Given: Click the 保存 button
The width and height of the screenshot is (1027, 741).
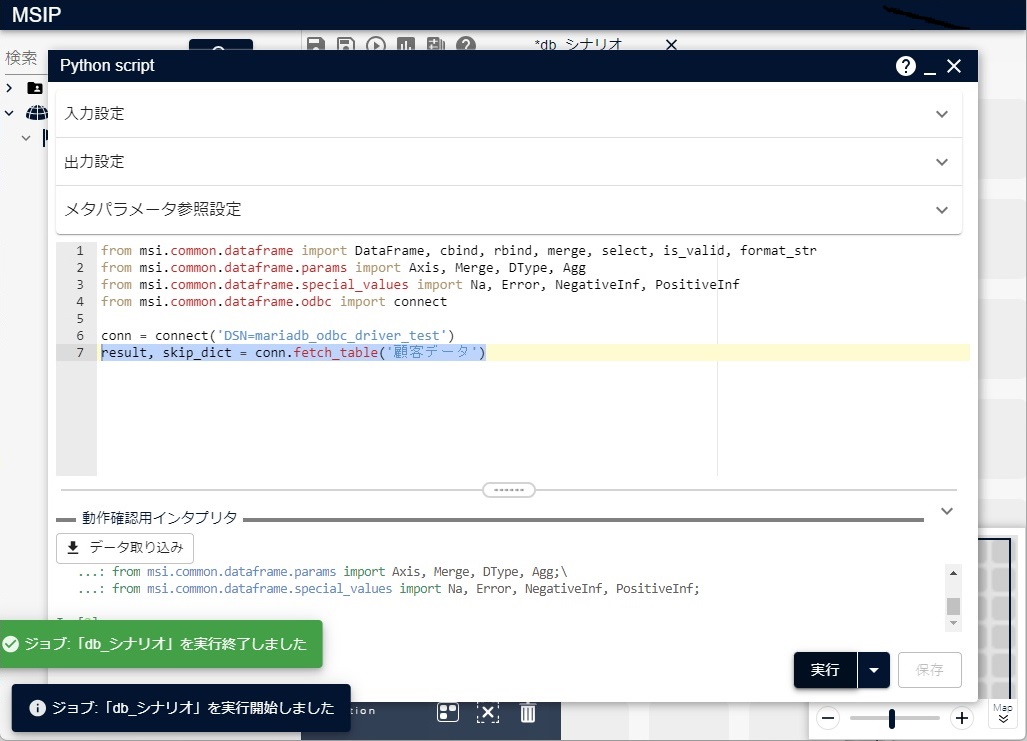Looking at the screenshot, I should pyautogui.click(x=929, y=670).
